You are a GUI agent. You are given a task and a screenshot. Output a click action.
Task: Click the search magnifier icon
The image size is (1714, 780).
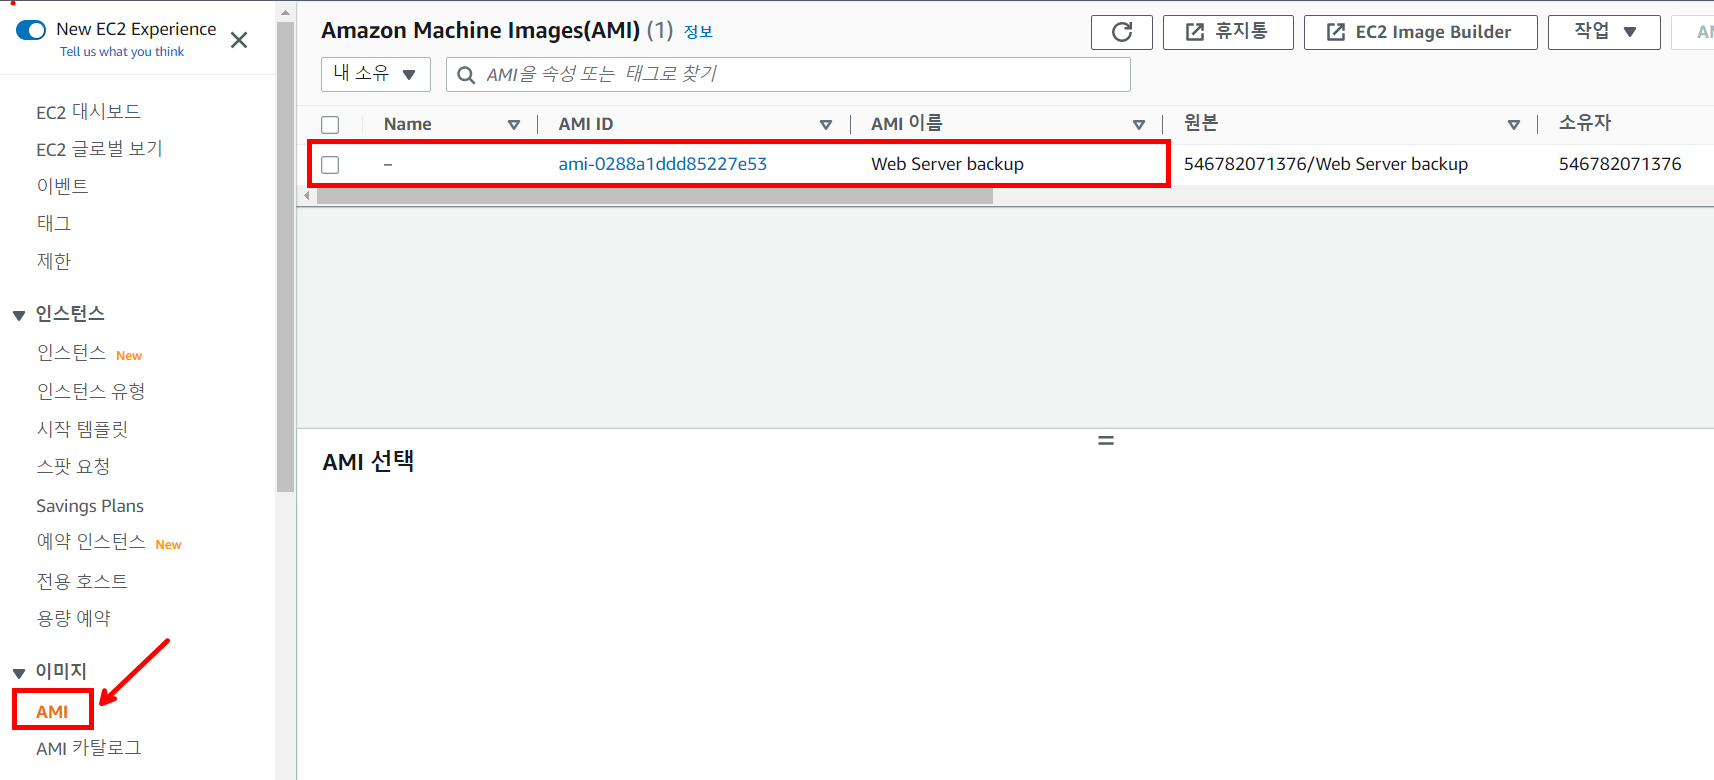point(466,75)
